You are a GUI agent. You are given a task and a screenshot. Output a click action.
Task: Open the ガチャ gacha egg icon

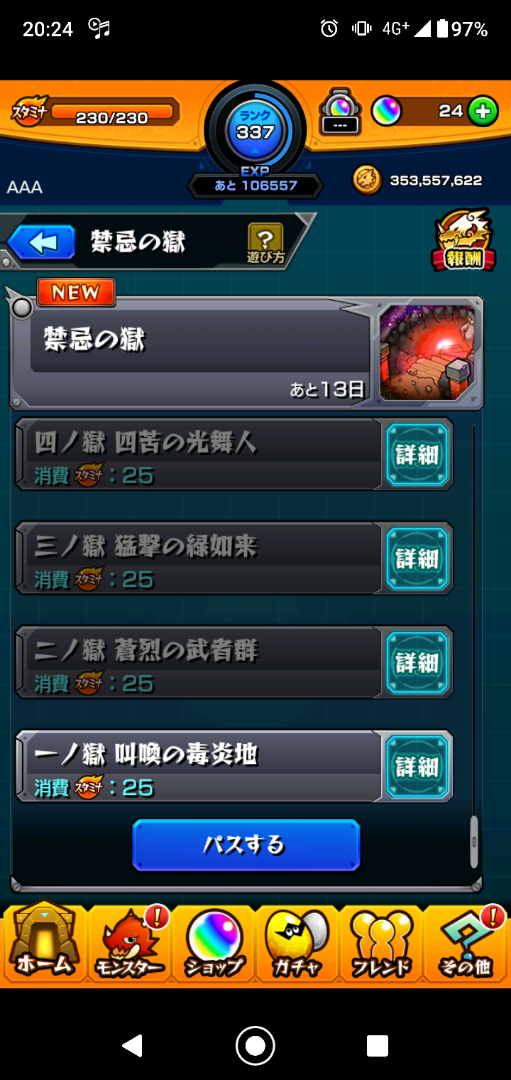coord(298,944)
